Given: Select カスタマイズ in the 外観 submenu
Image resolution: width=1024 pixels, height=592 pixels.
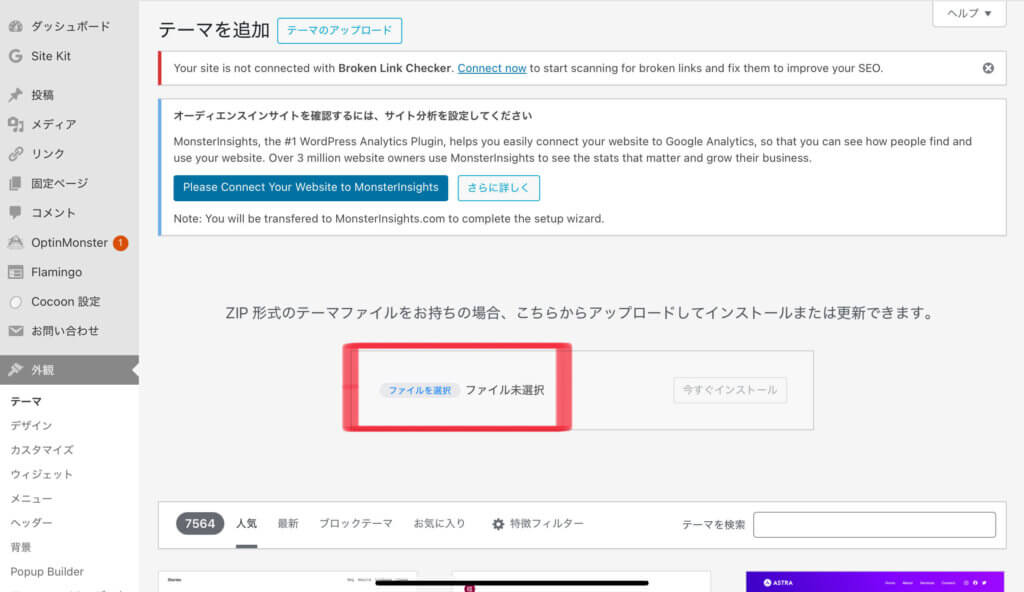Looking at the screenshot, I should coord(42,450).
